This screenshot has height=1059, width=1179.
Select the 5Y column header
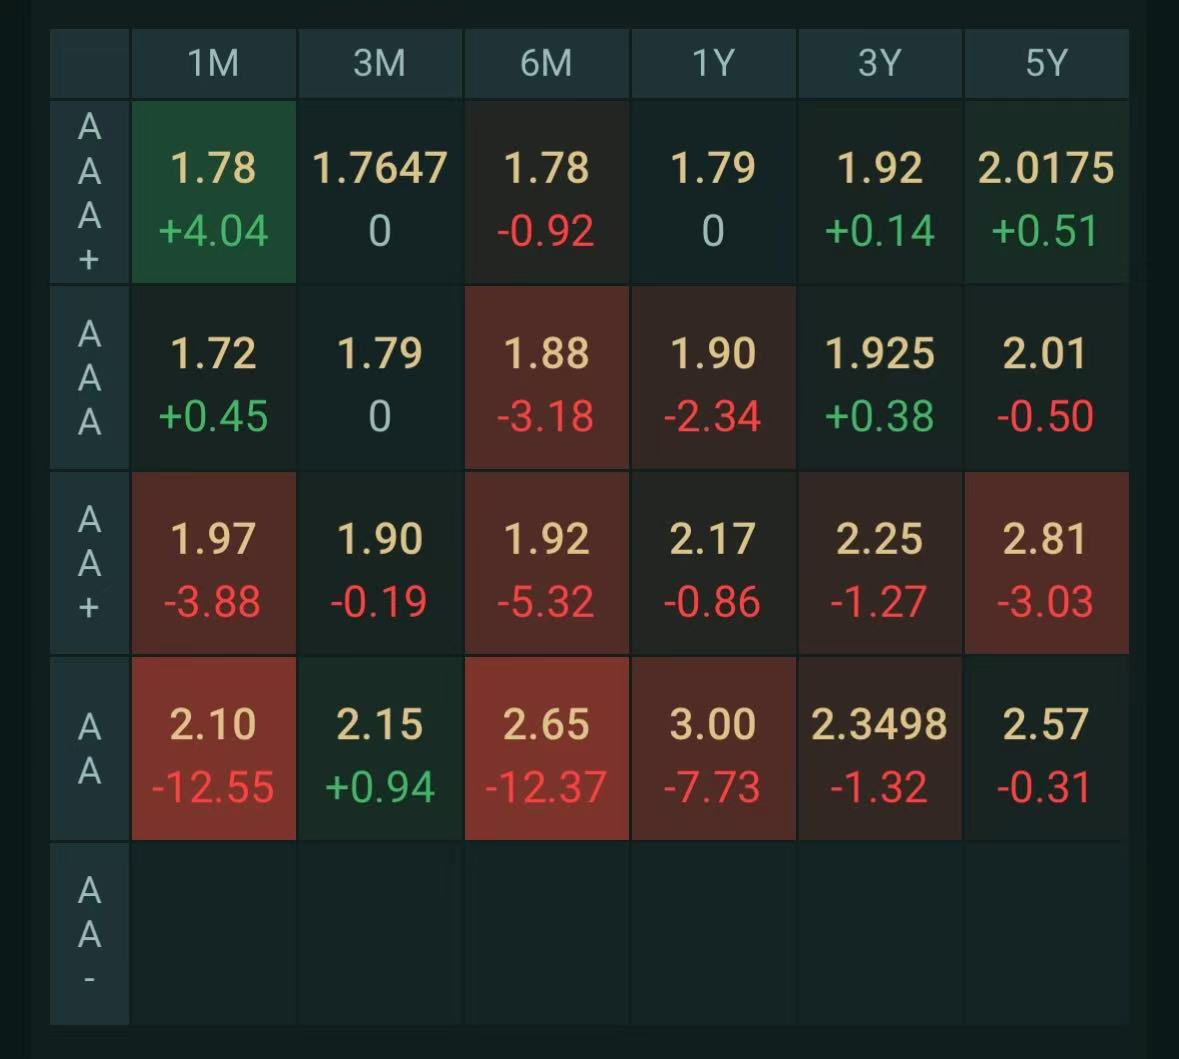(x=1047, y=63)
